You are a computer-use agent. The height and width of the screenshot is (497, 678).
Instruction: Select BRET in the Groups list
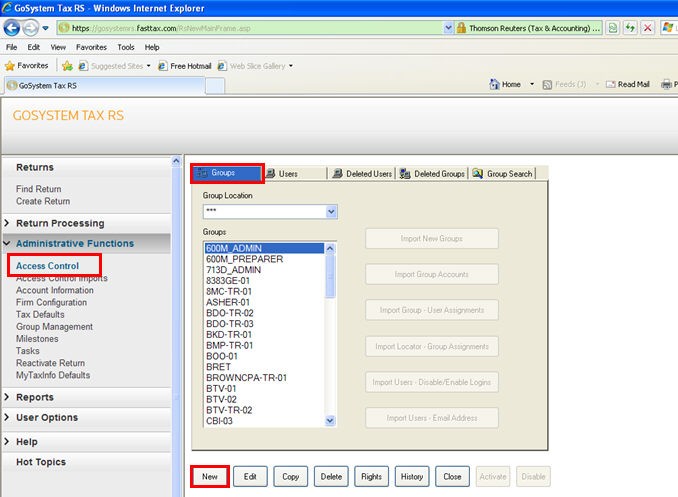218,367
